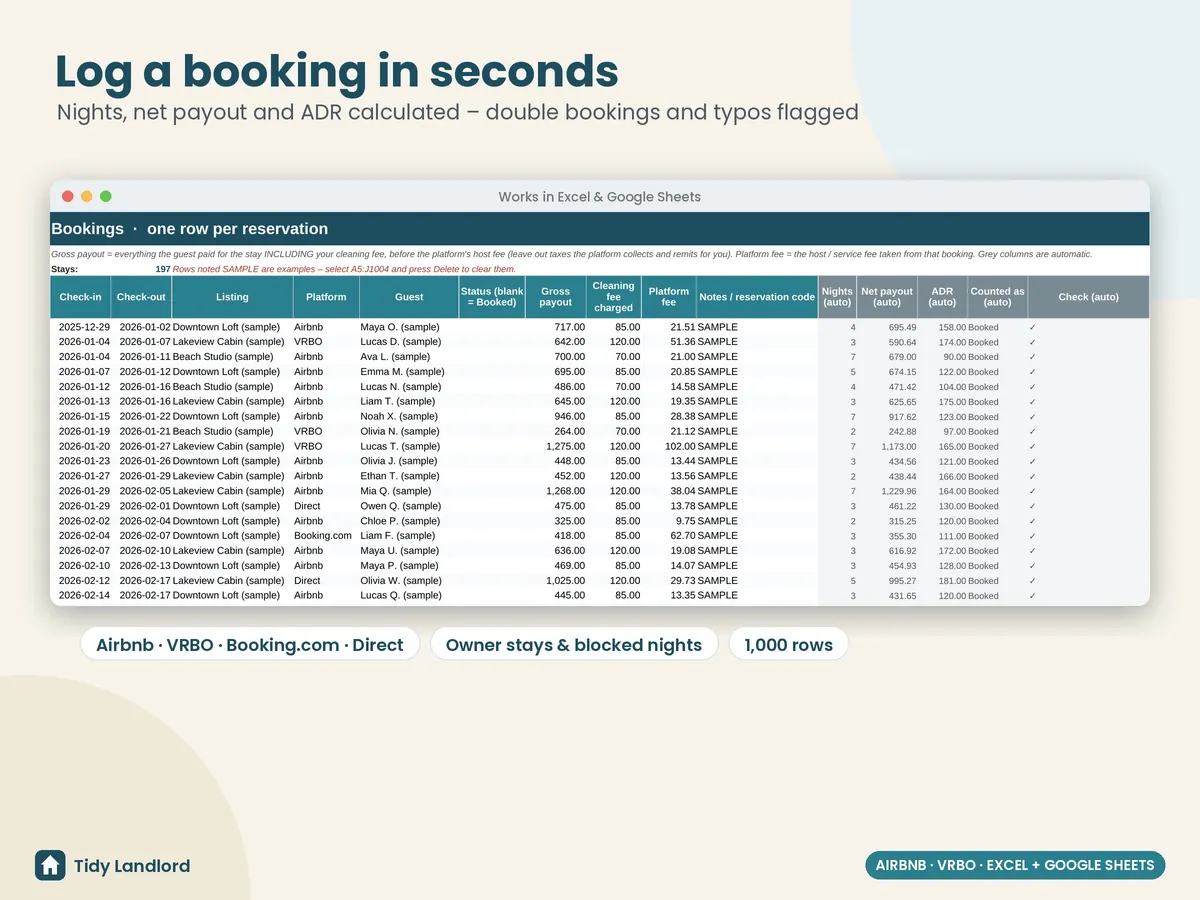
Task: Click the red close window dot
Action: (68, 197)
